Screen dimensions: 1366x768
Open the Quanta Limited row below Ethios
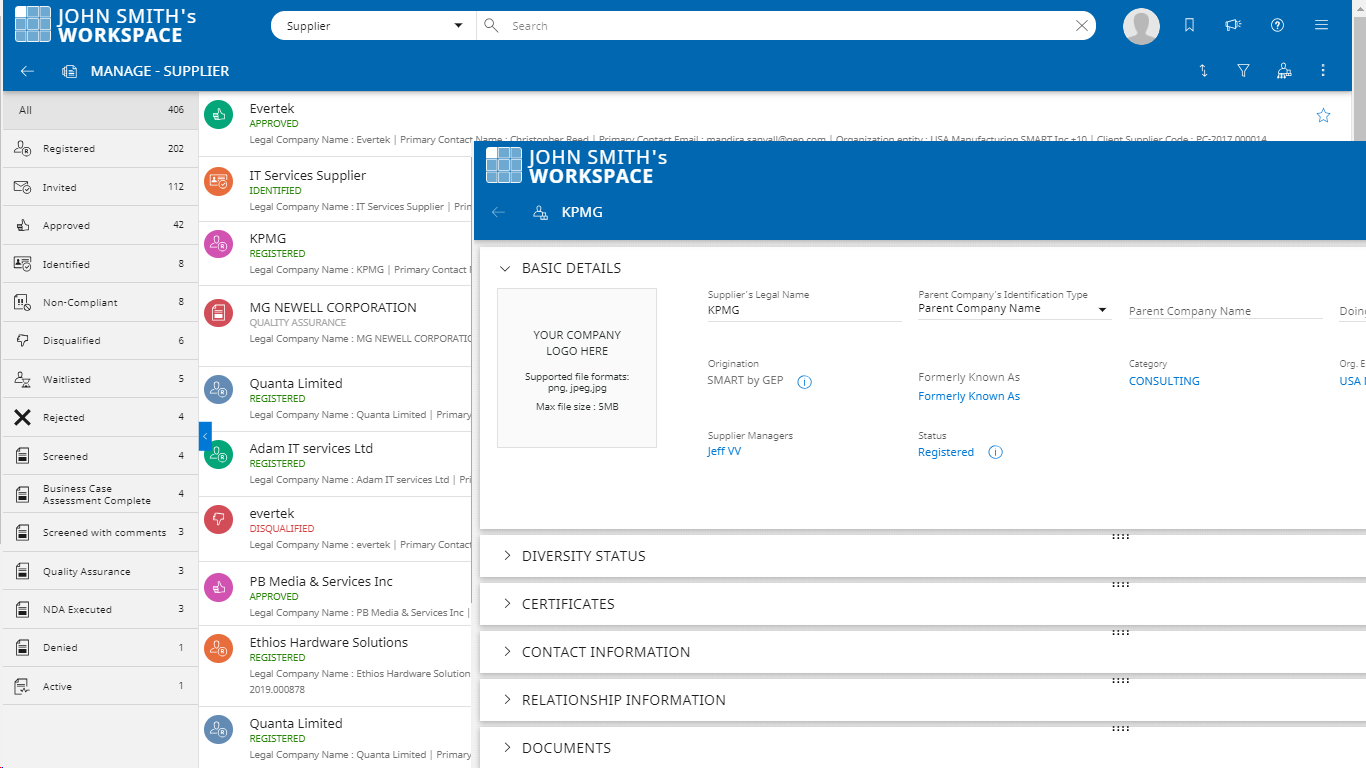(335, 738)
